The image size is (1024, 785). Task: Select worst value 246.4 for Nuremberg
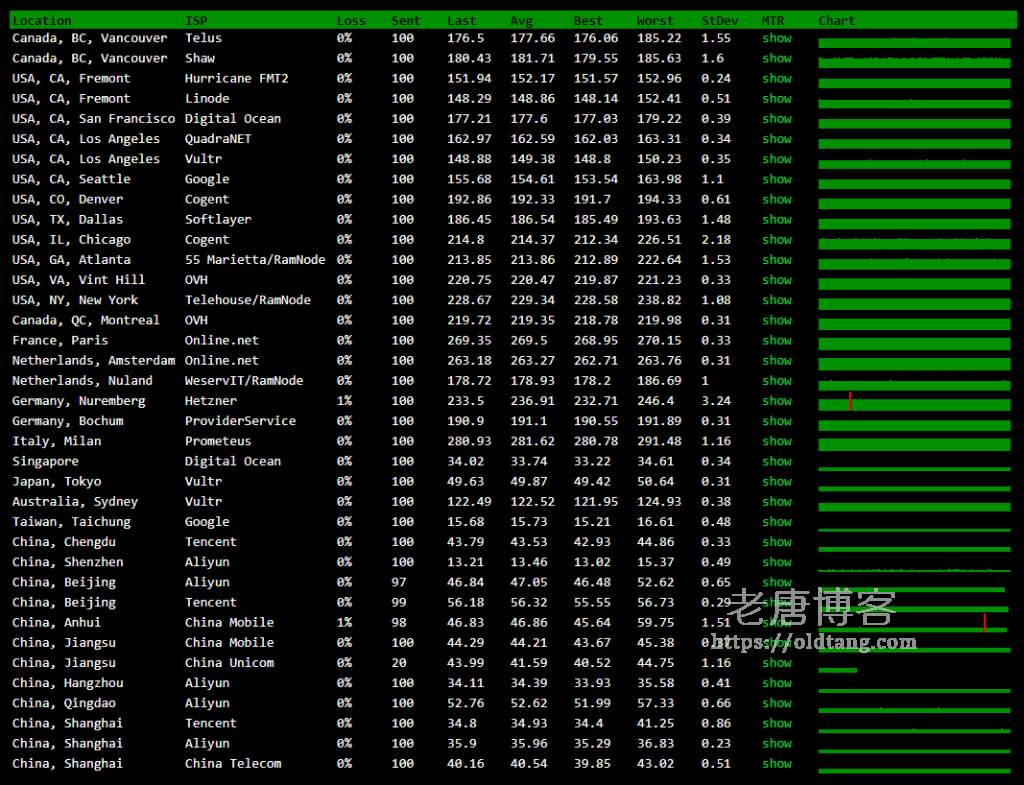(655, 401)
